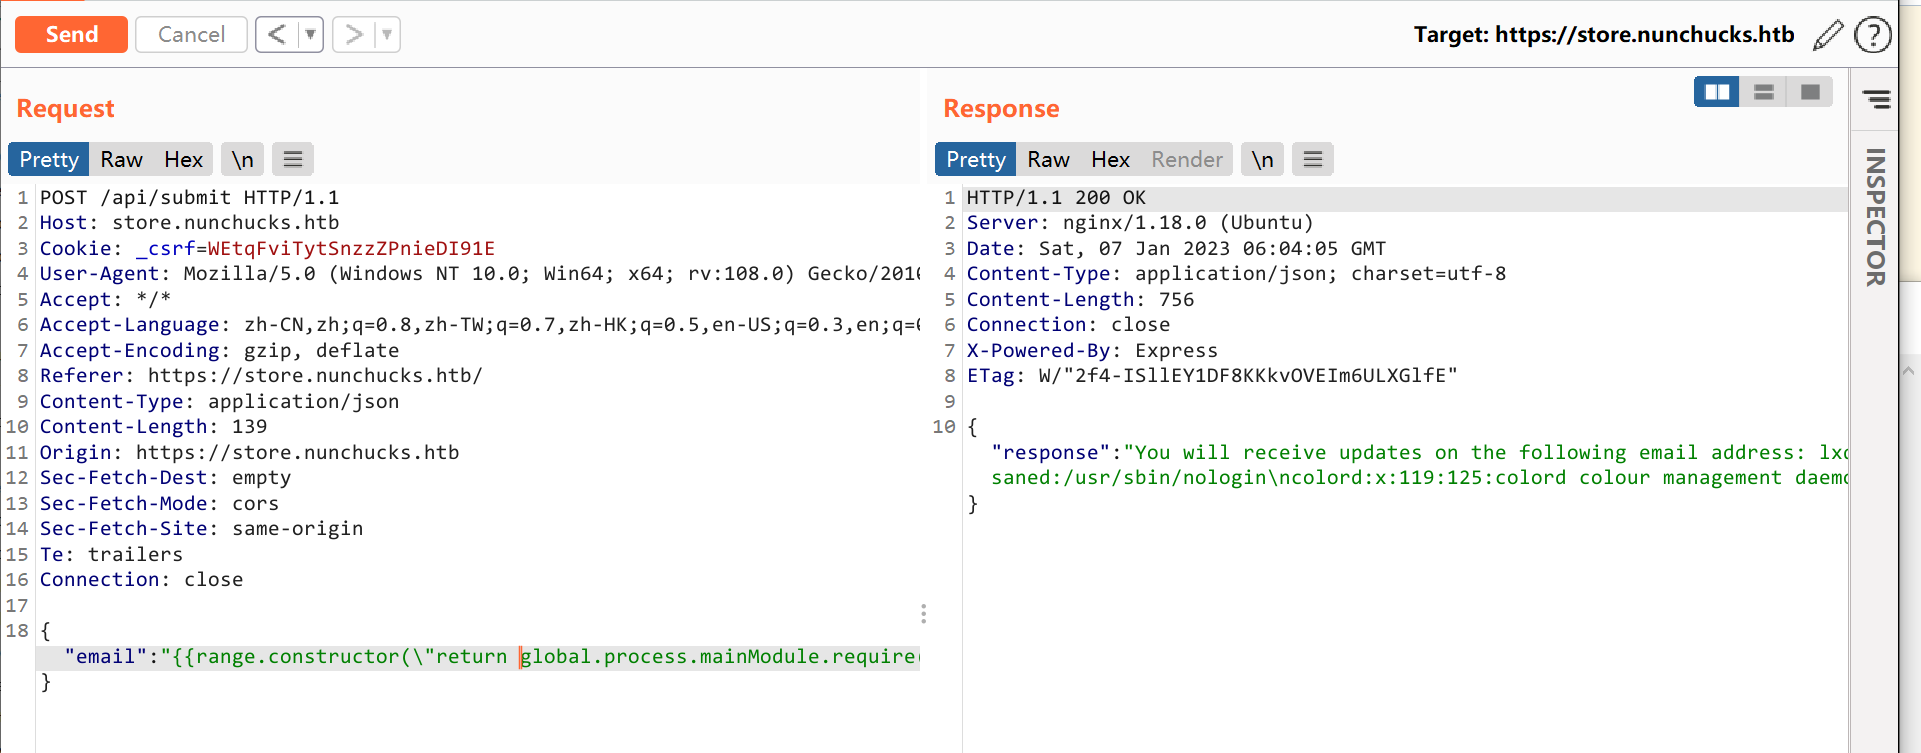Click the Accept-Language header line

(x=479, y=324)
